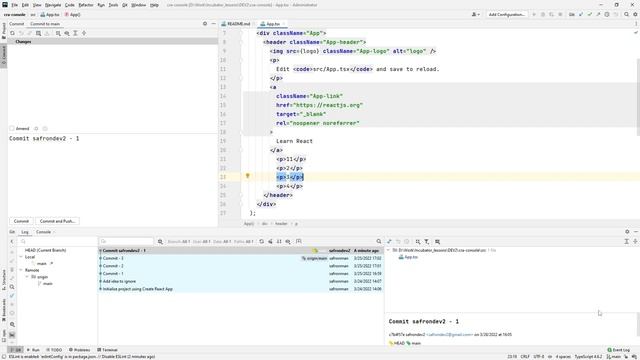Open the Terminal tool window tab

[107, 350]
